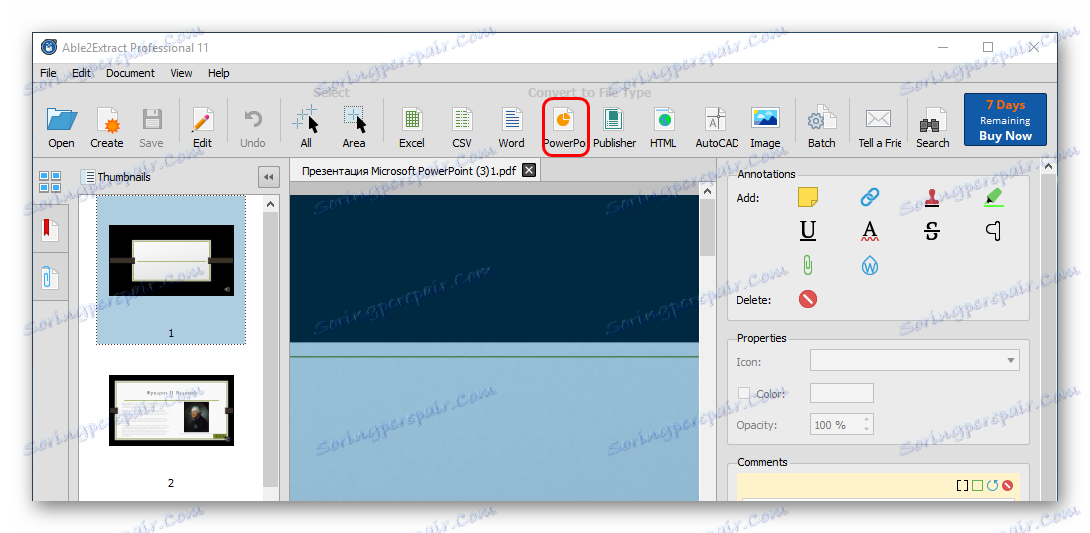Screen dimensions: 1090x533
Task: Convert to Excel using the toolbar
Action: pos(412,127)
